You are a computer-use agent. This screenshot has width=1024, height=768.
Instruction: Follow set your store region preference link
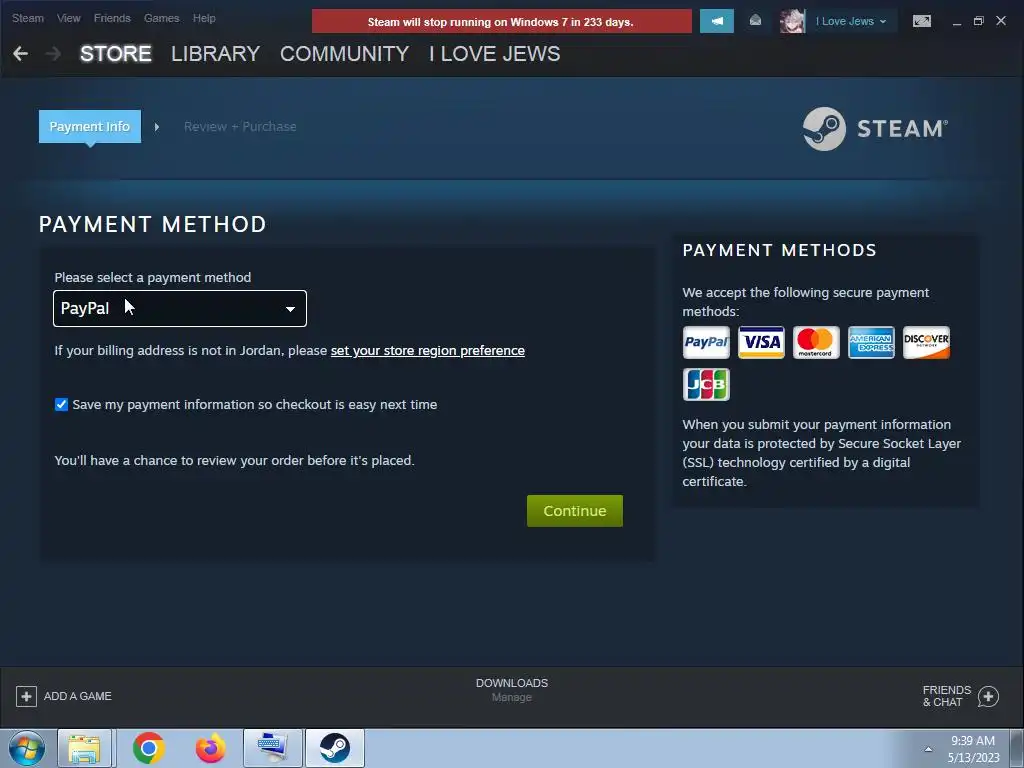click(x=428, y=351)
